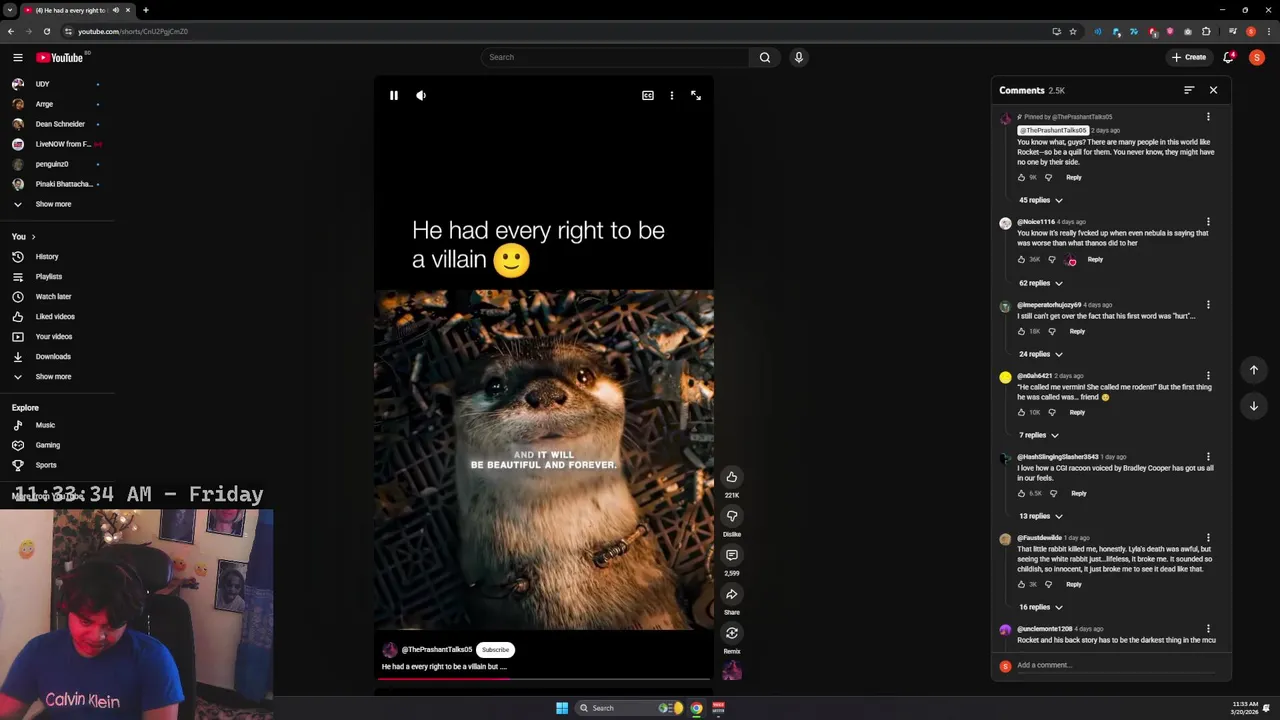This screenshot has height=720, width=1280.
Task: Mute the Short's audio
Action: coord(421,96)
